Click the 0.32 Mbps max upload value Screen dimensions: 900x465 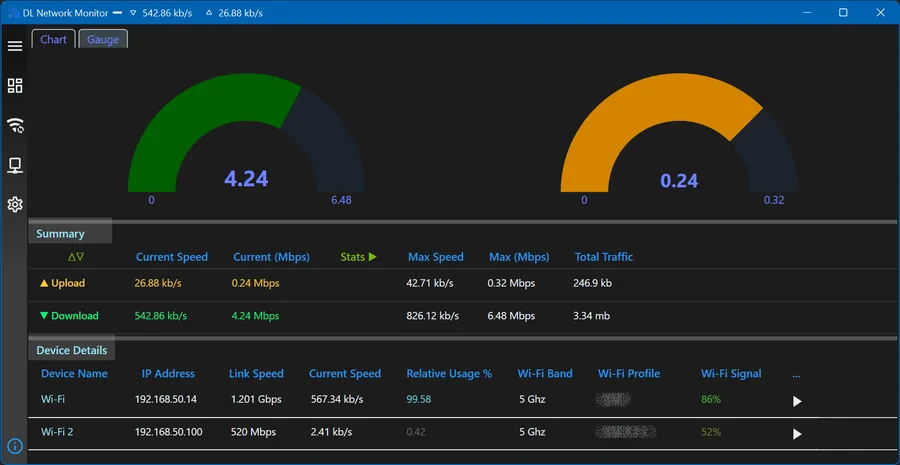pos(511,283)
